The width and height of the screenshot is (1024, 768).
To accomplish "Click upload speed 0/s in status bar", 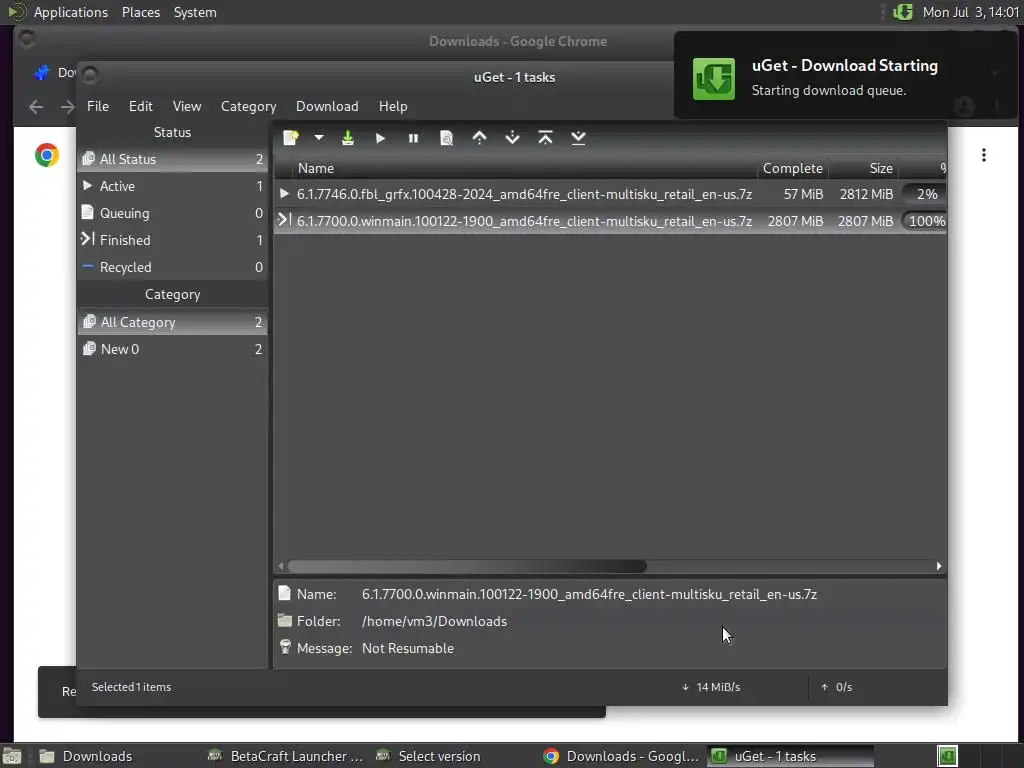I will pyautogui.click(x=837, y=687).
